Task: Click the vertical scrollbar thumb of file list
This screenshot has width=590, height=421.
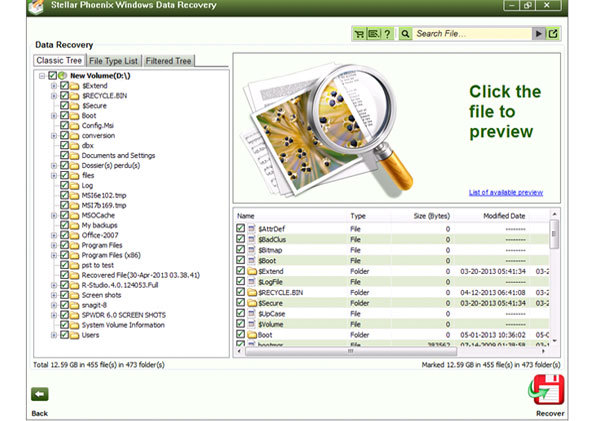Action: [554, 234]
